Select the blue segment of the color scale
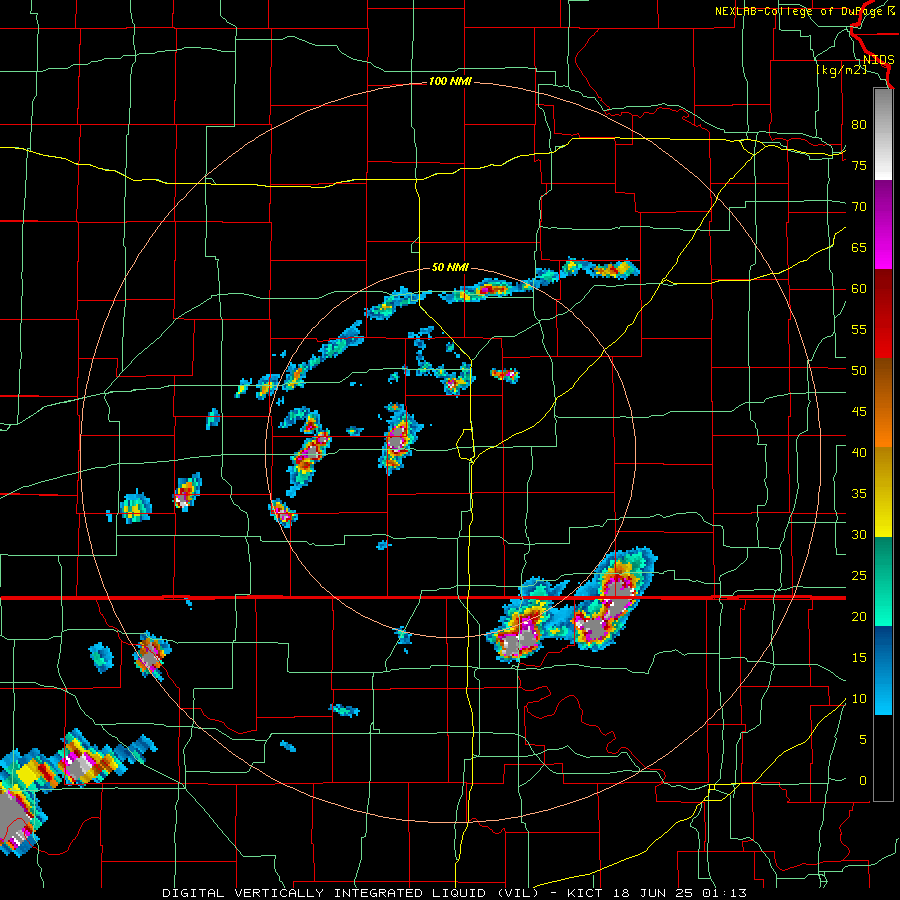 pos(883,670)
